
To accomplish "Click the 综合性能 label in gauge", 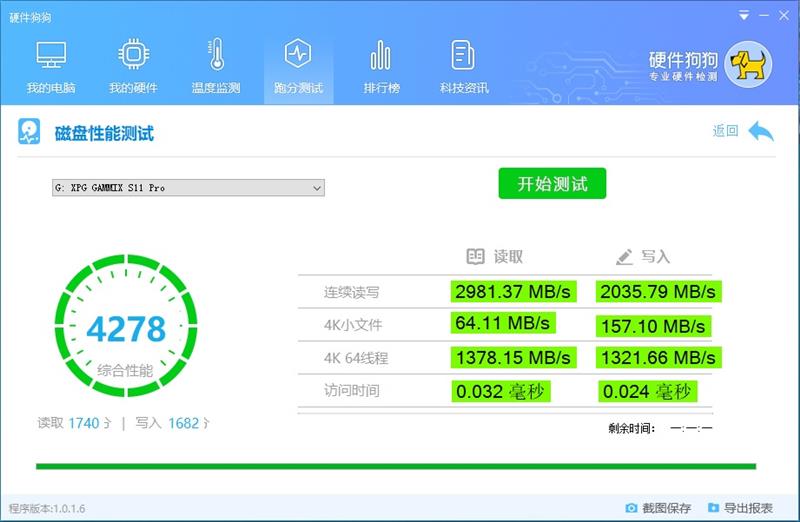I will [125, 370].
